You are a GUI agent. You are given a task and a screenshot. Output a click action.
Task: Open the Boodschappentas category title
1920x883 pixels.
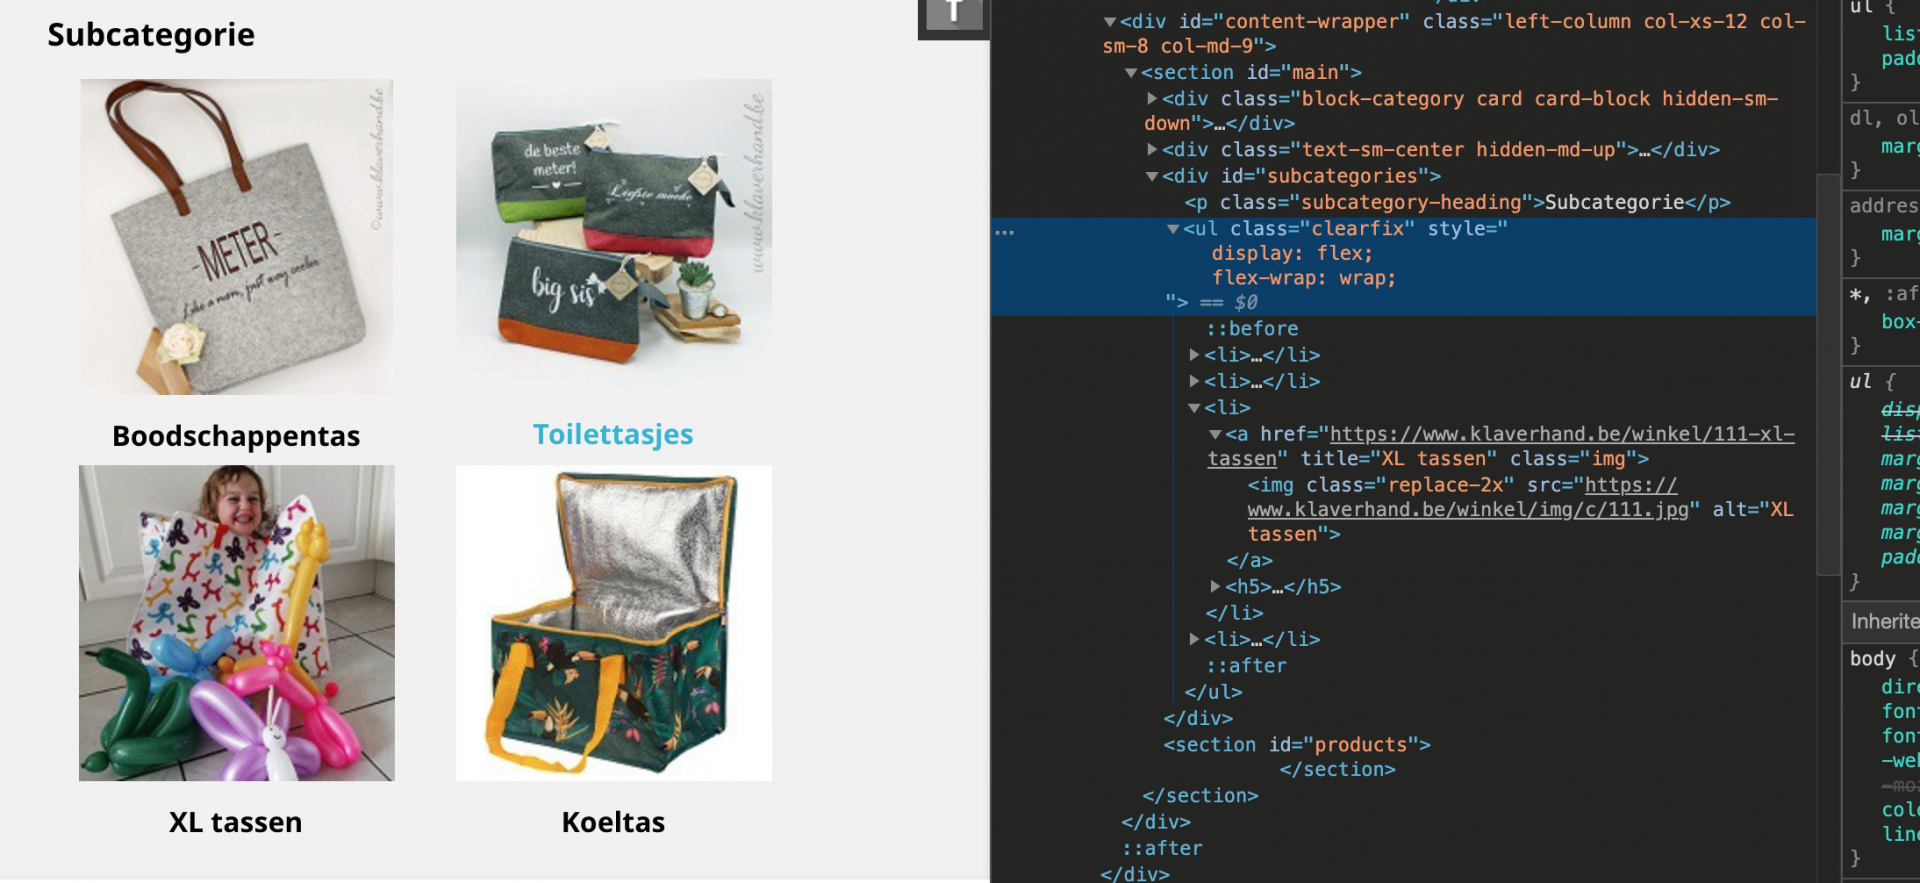click(236, 436)
